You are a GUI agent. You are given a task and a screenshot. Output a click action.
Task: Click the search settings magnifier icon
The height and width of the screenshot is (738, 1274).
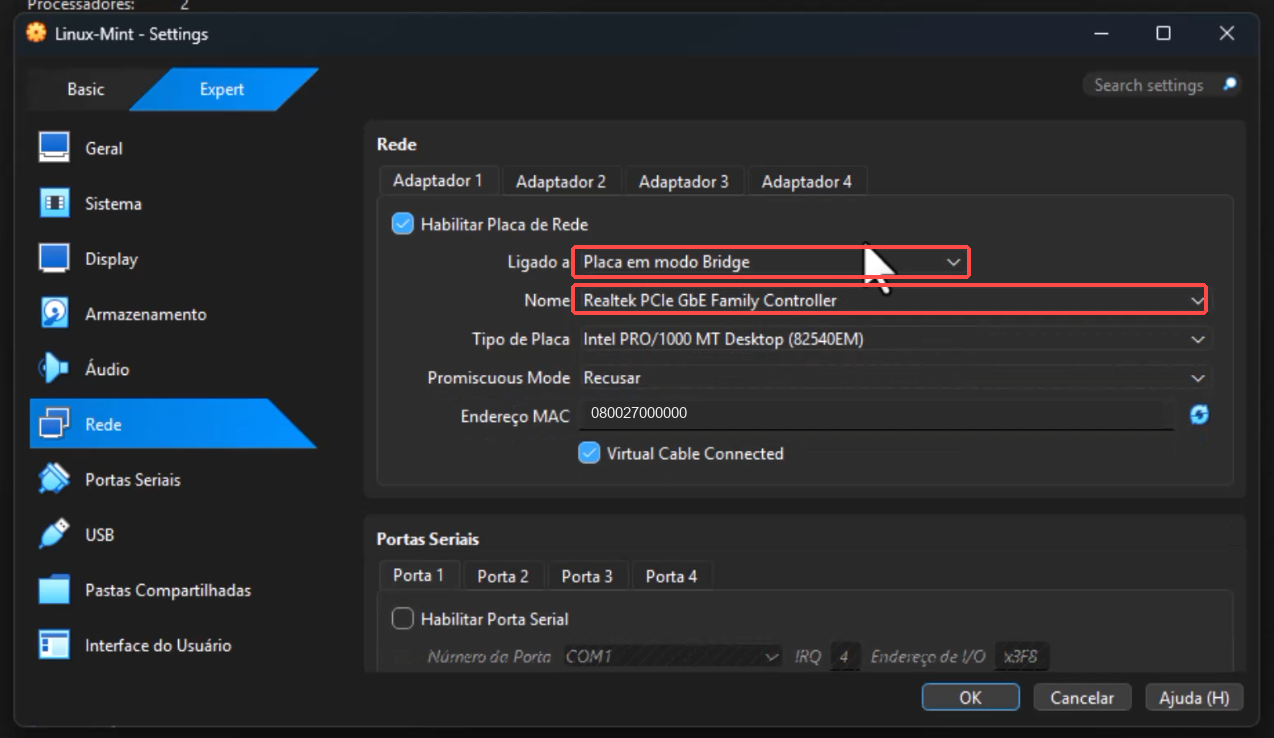(1229, 85)
